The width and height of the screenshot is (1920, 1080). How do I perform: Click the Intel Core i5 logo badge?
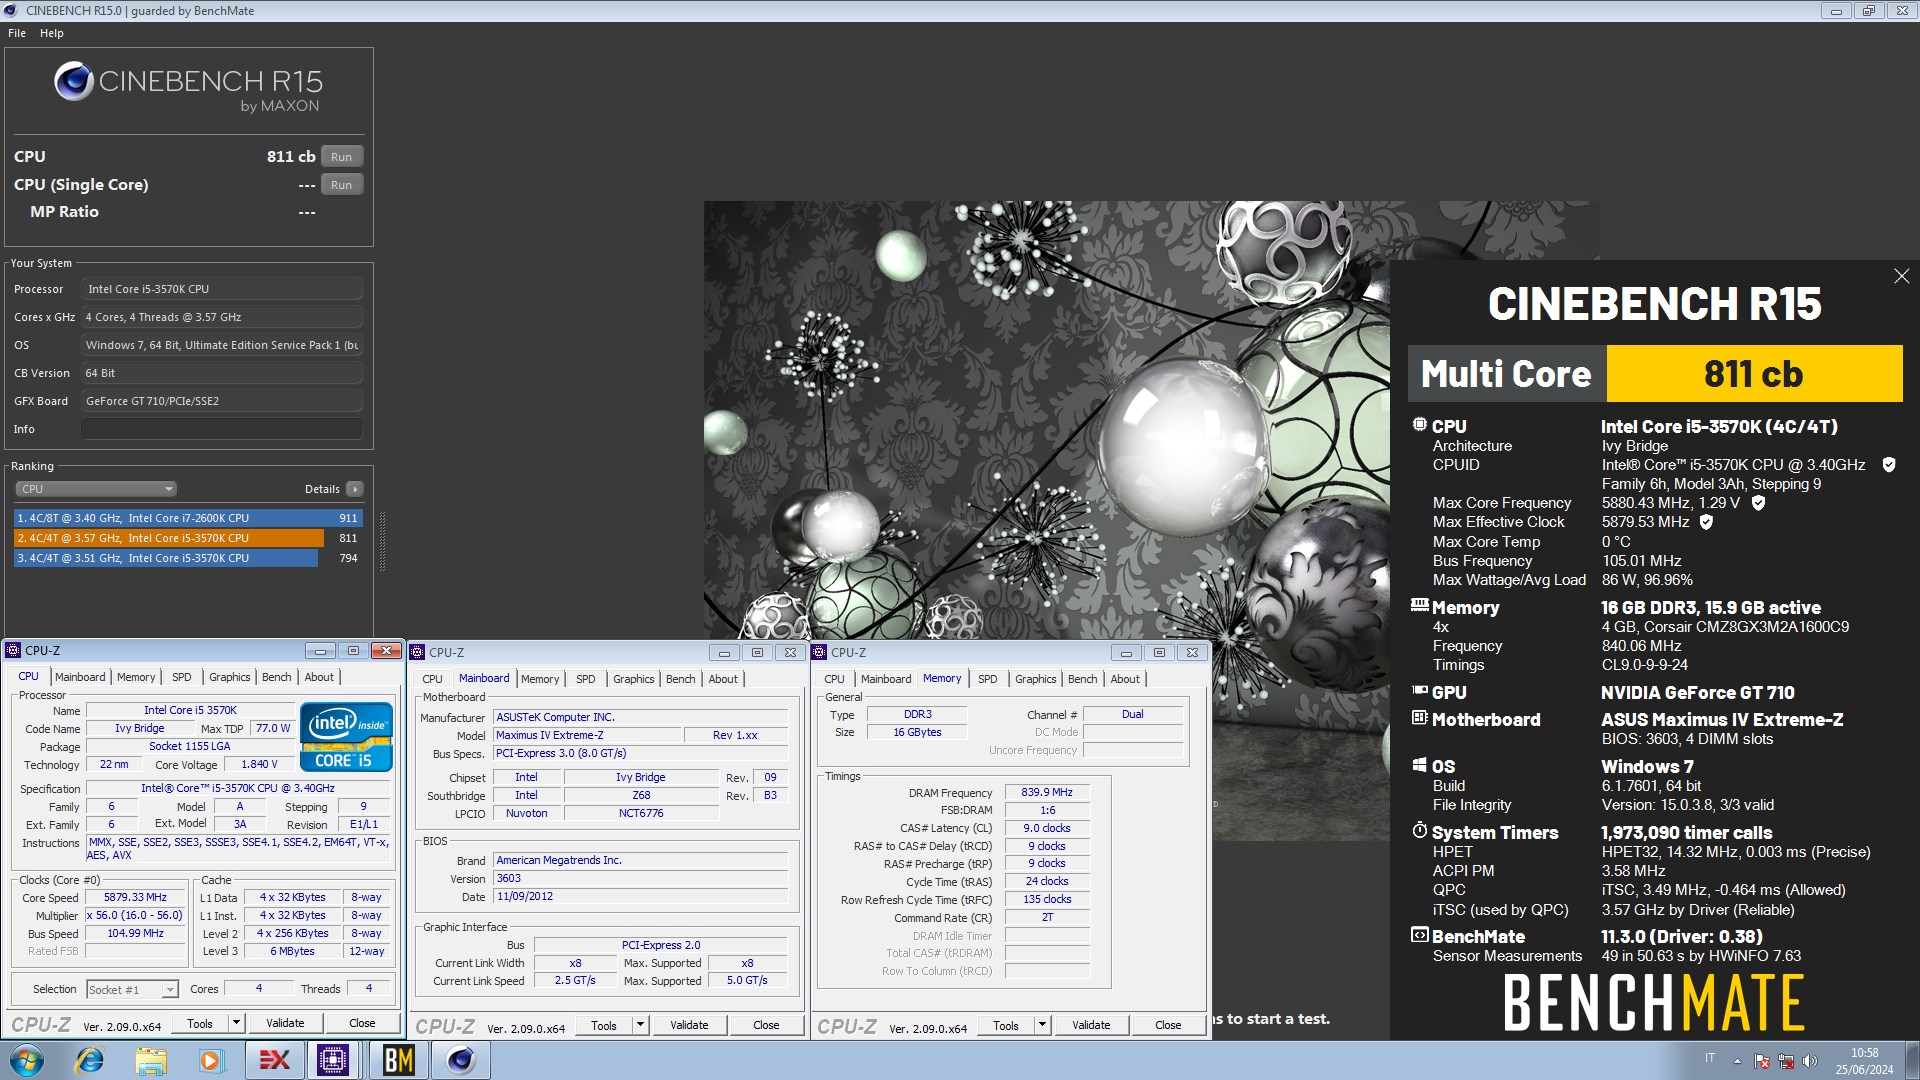point(346,737)
